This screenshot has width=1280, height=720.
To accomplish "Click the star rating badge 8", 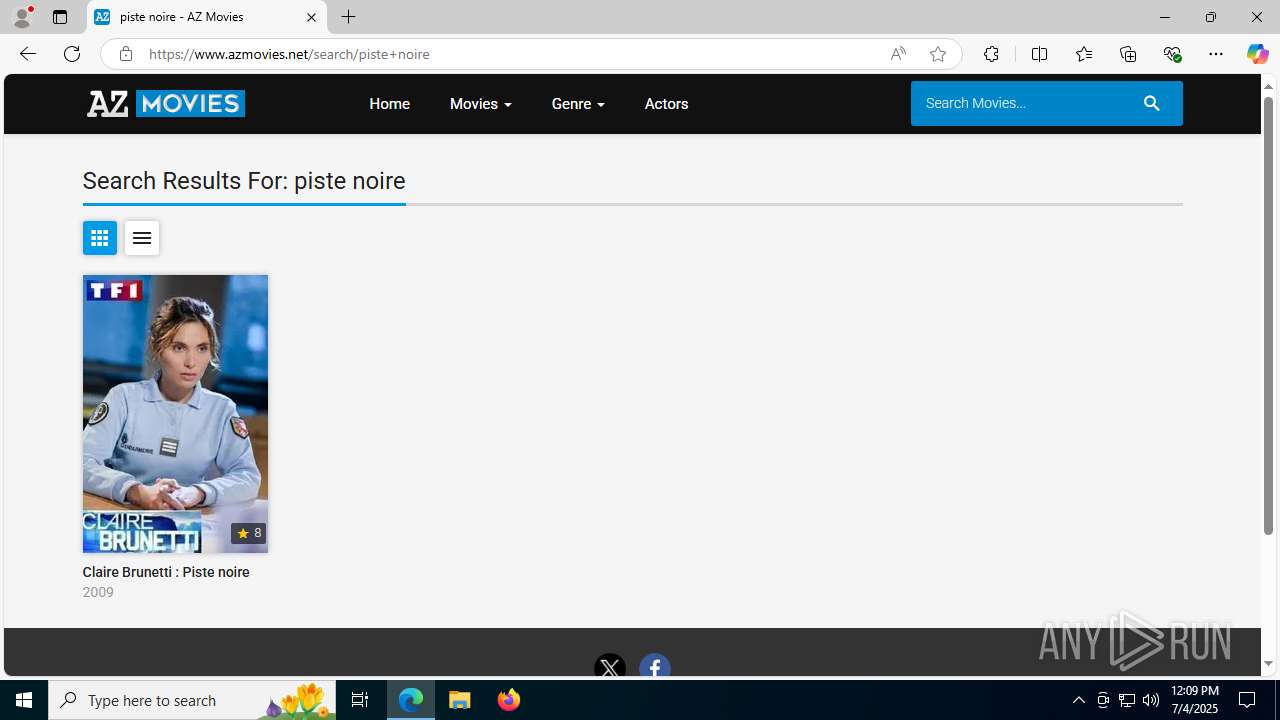I will (248, 533).
